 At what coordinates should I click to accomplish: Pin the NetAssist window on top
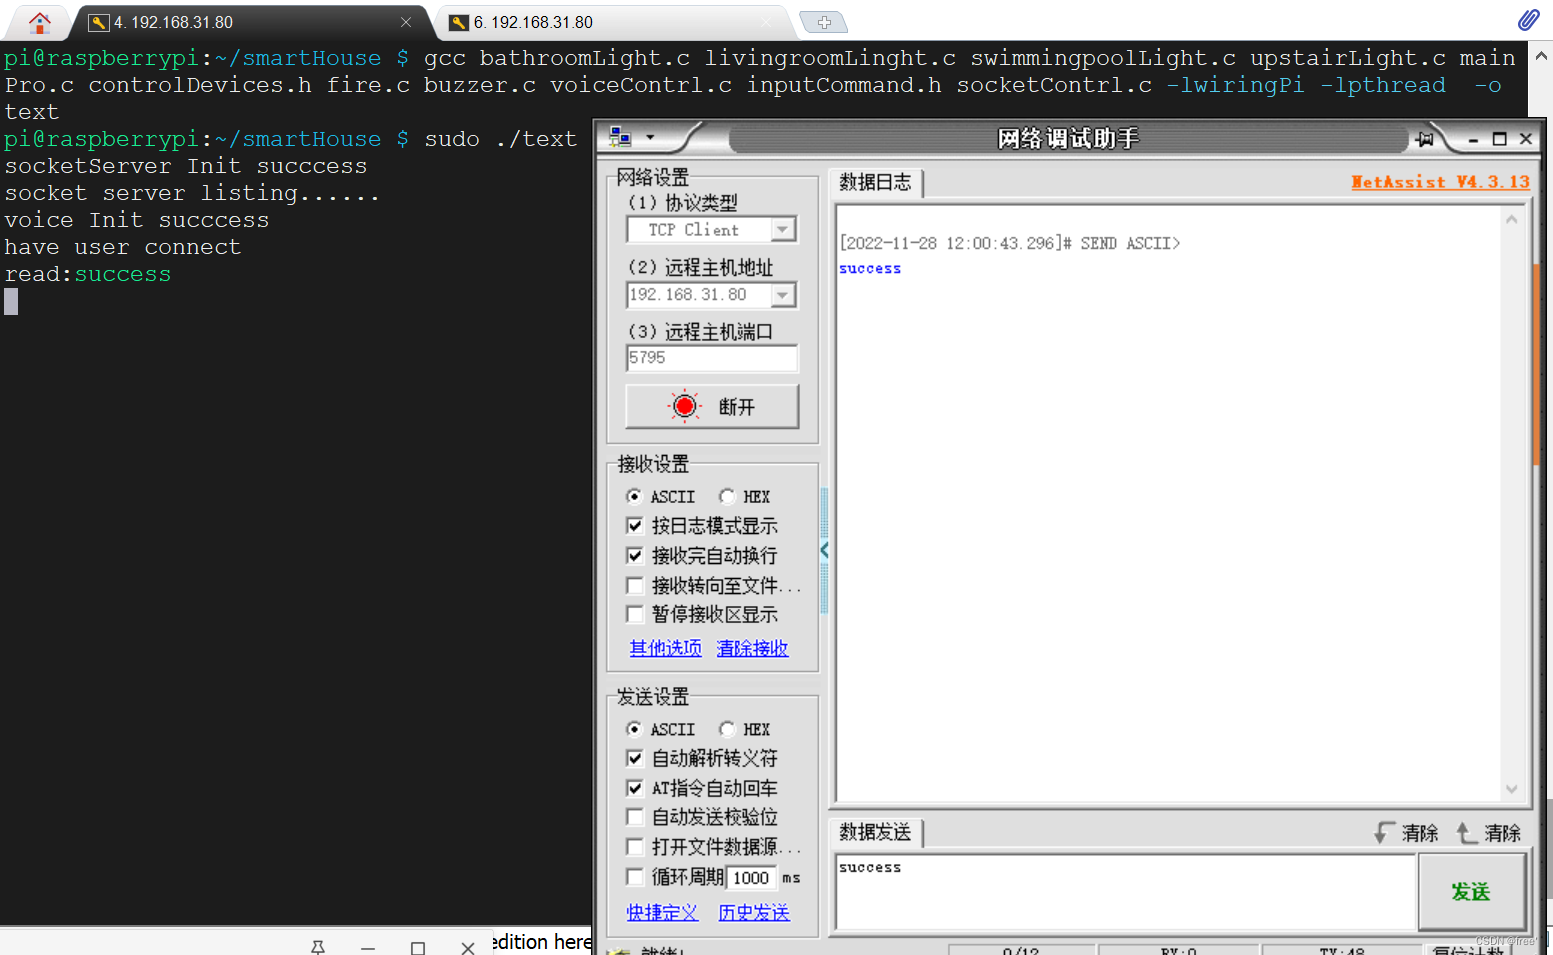(x=1425, y=139)
